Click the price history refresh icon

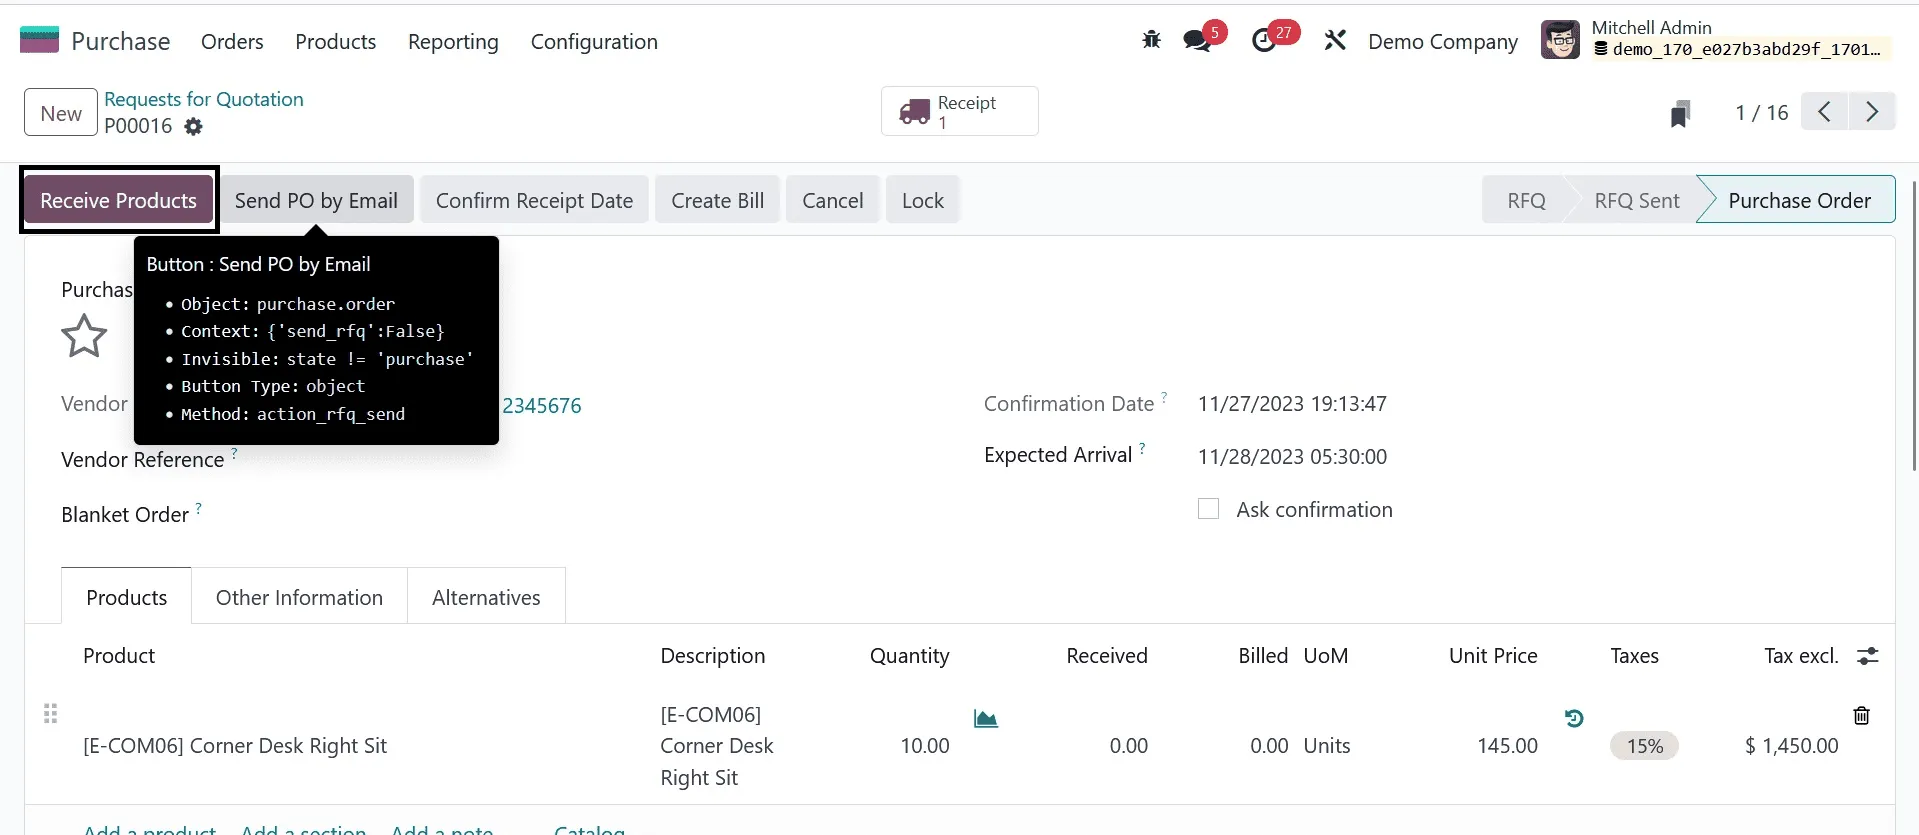[x=1574, y=718]
